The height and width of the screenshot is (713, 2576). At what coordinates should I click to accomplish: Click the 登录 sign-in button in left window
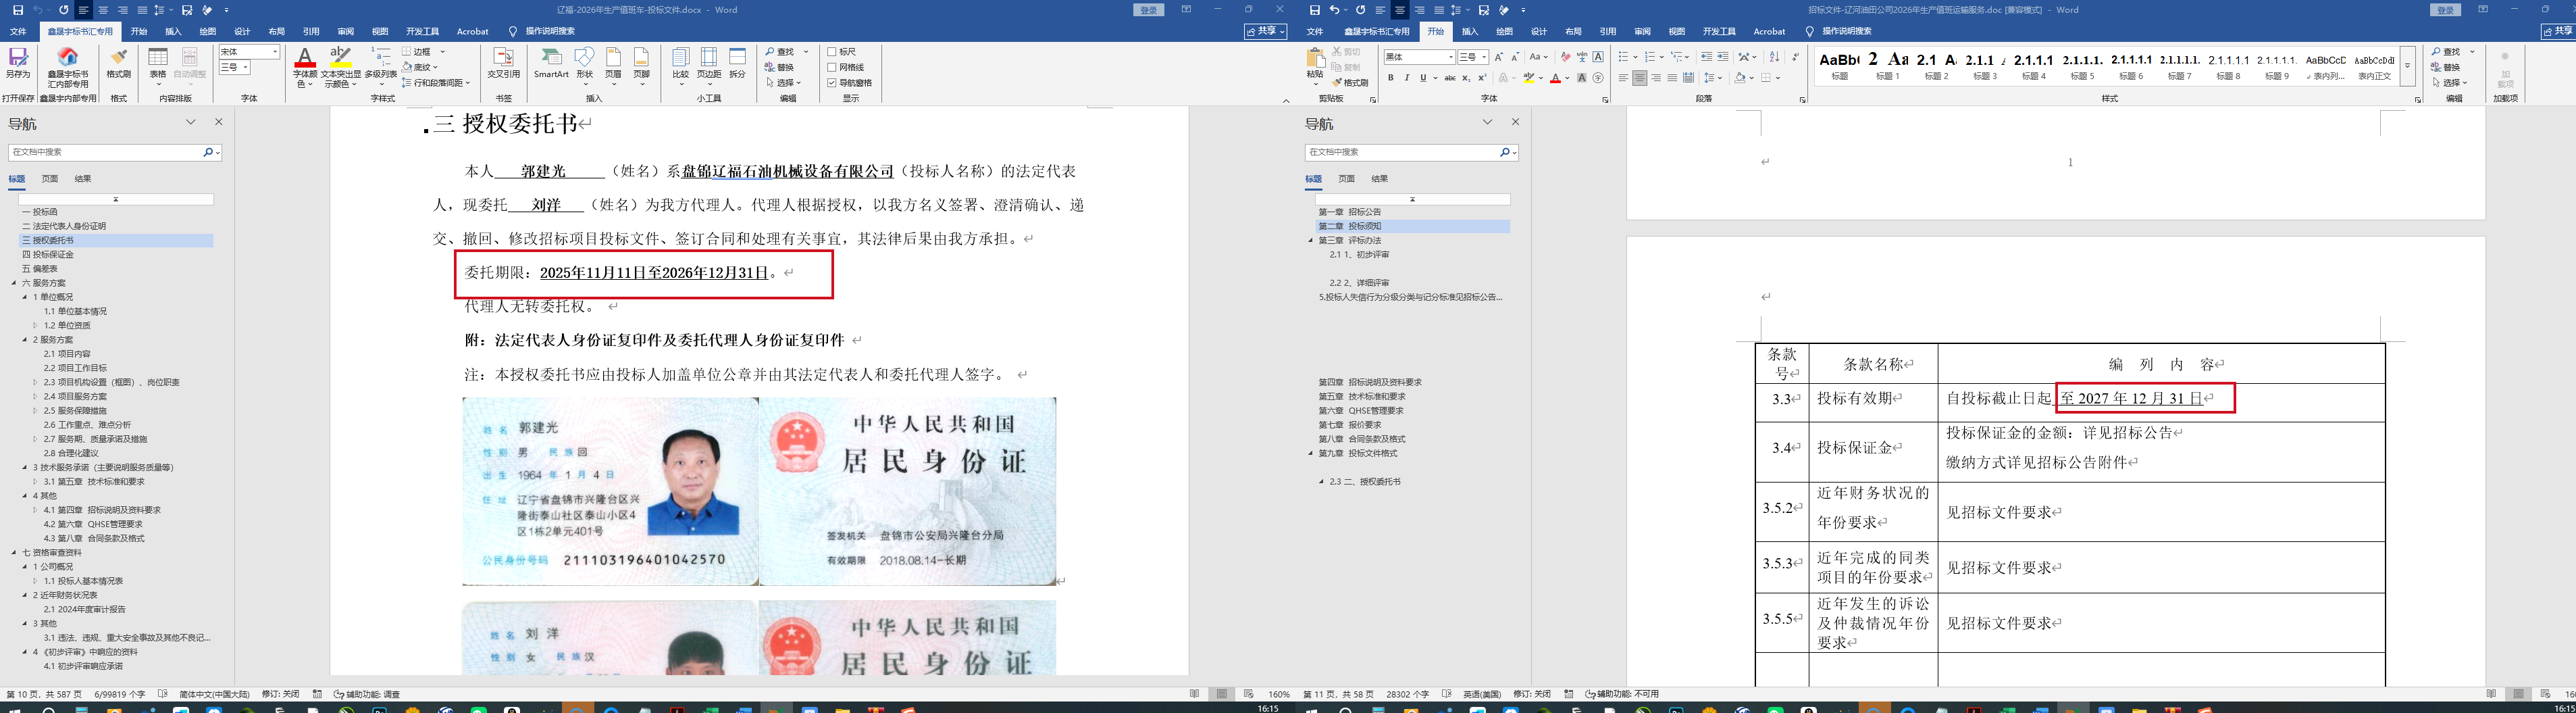(1149, 10)
